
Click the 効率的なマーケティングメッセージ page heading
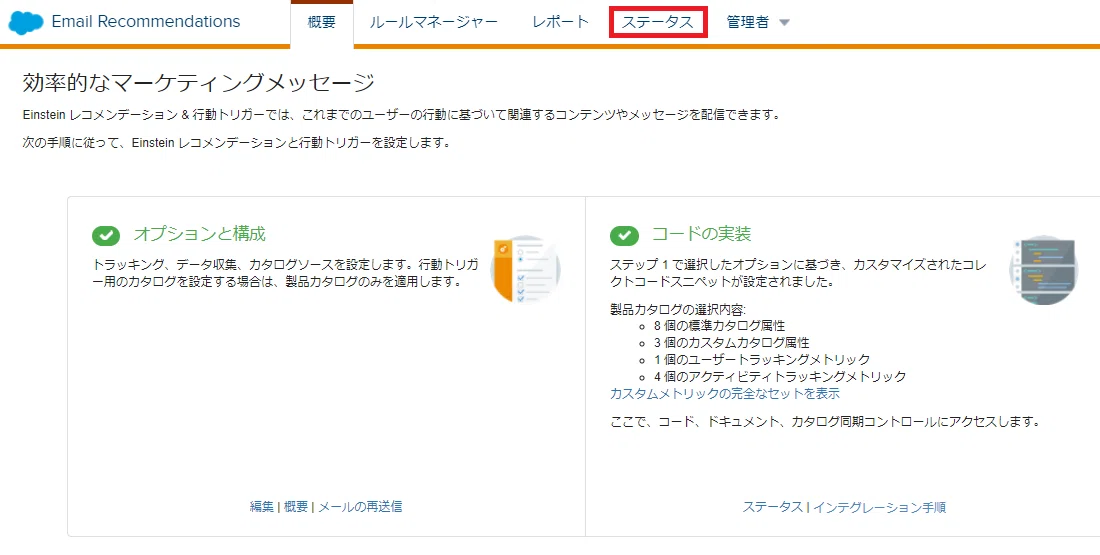pyautogui.click(x=199, y=83)
